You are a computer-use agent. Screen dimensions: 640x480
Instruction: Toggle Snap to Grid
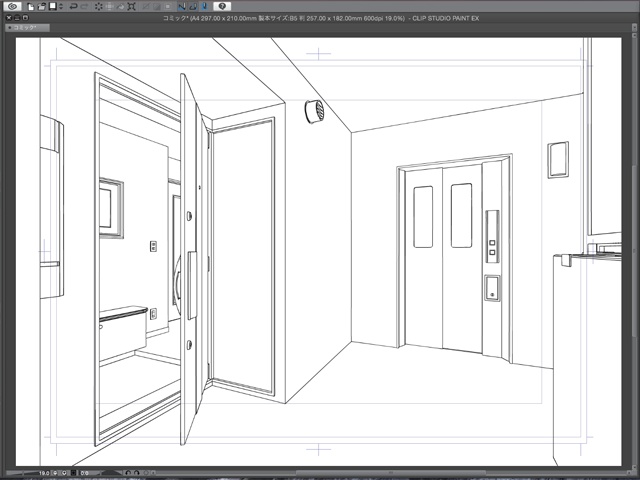[x=204, y=7]
